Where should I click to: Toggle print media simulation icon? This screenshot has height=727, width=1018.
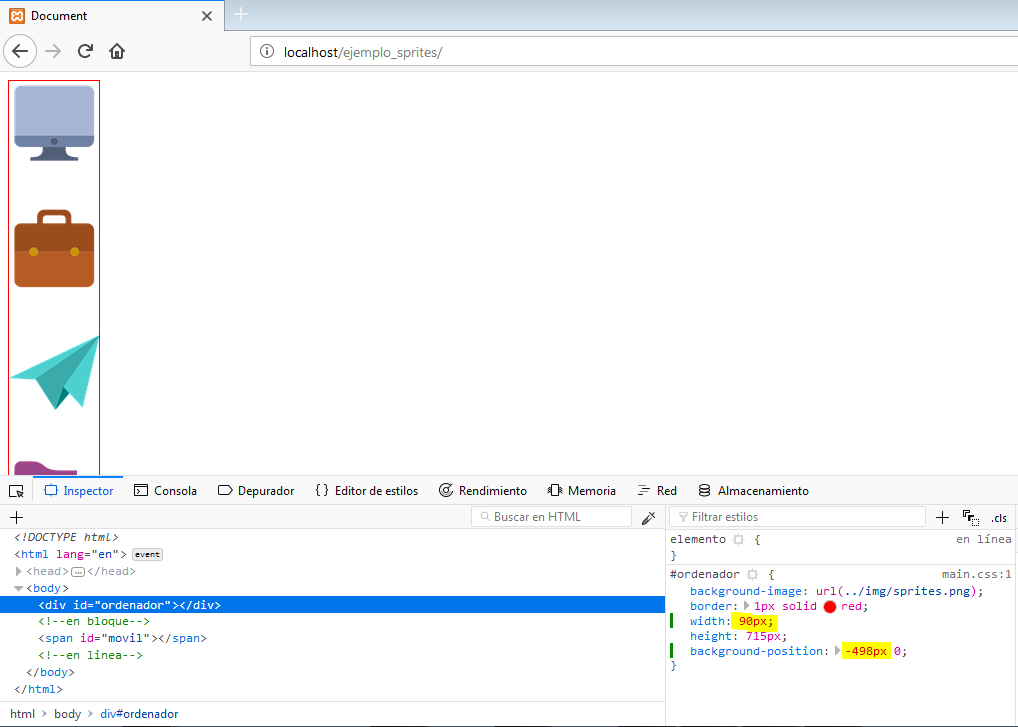coord(970,518)
